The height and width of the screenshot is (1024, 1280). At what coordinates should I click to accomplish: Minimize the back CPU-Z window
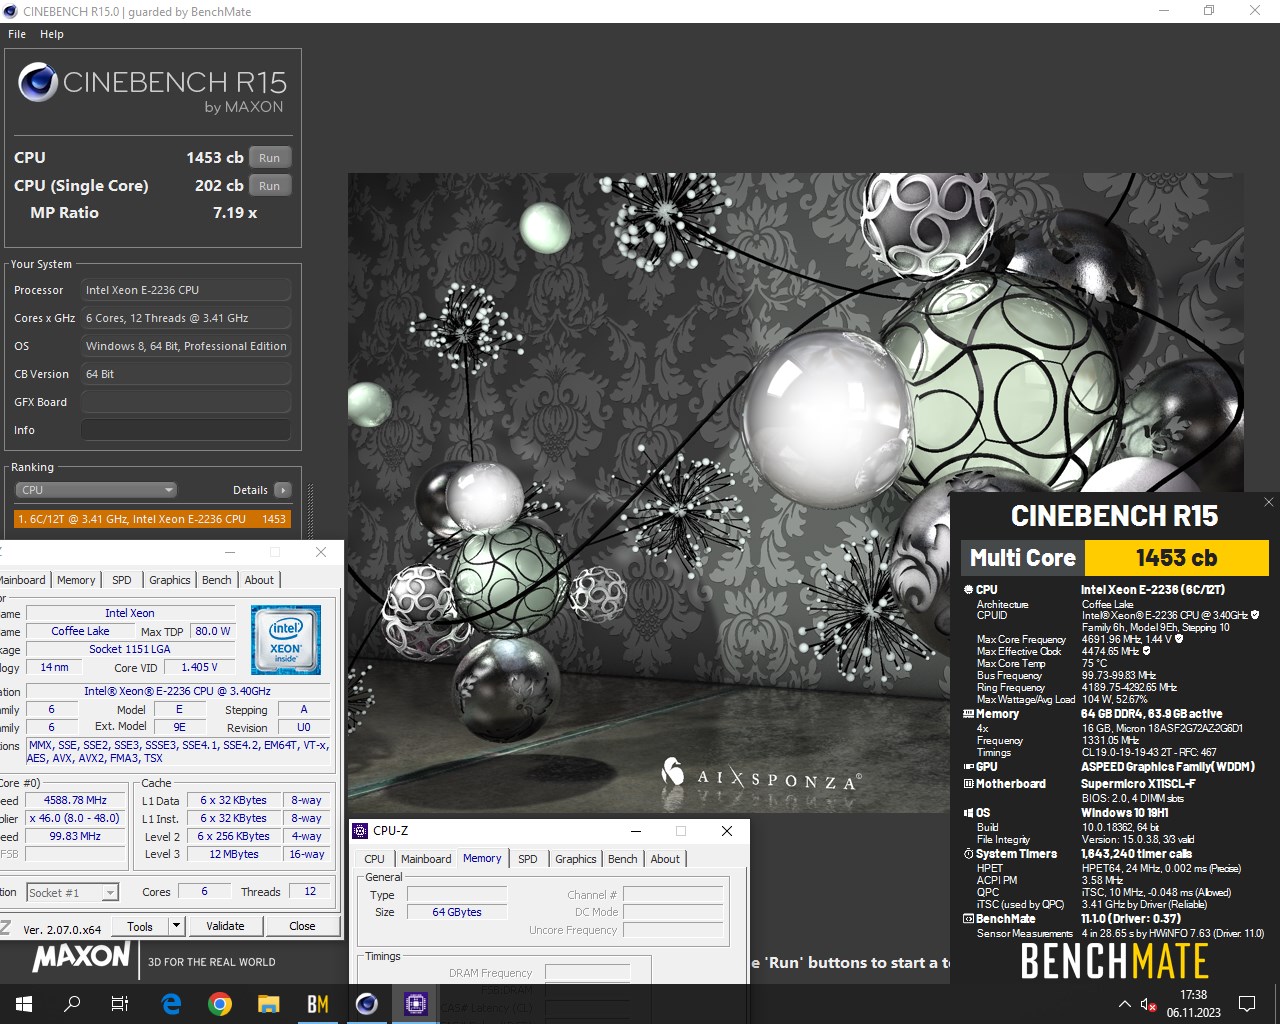click(230, 552)
